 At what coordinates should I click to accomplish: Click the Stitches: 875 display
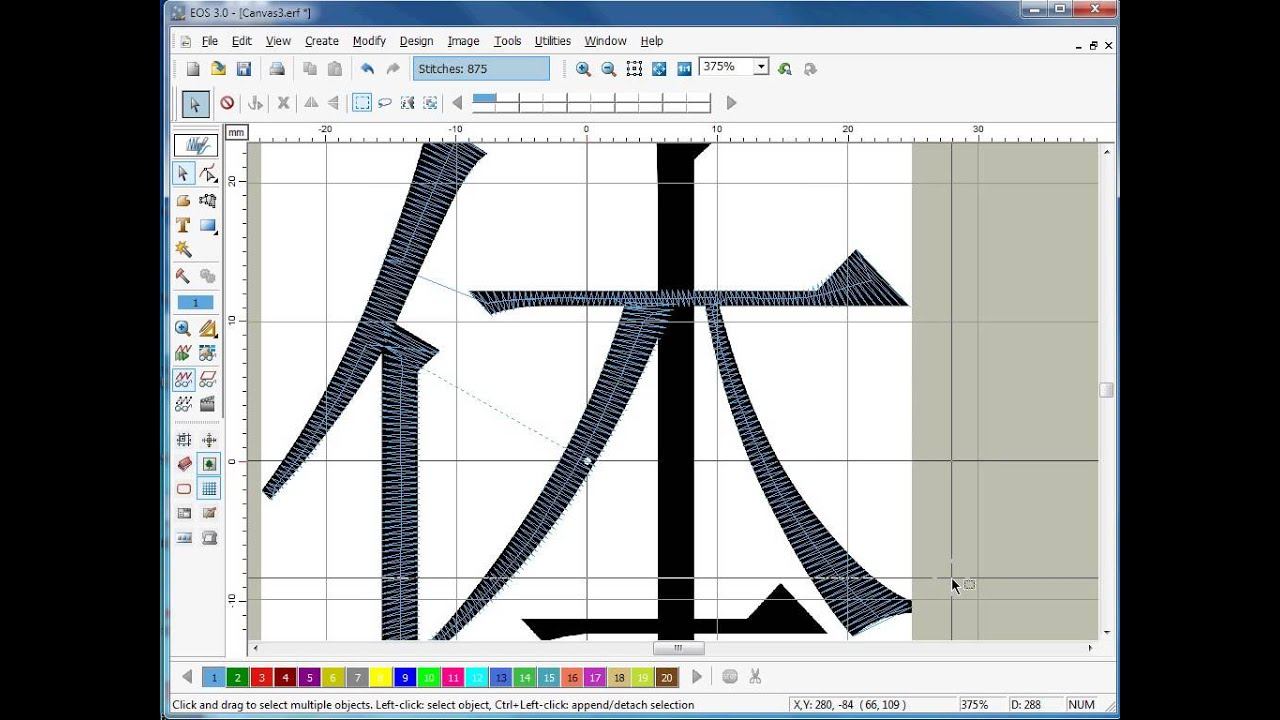tap(480, 69)
